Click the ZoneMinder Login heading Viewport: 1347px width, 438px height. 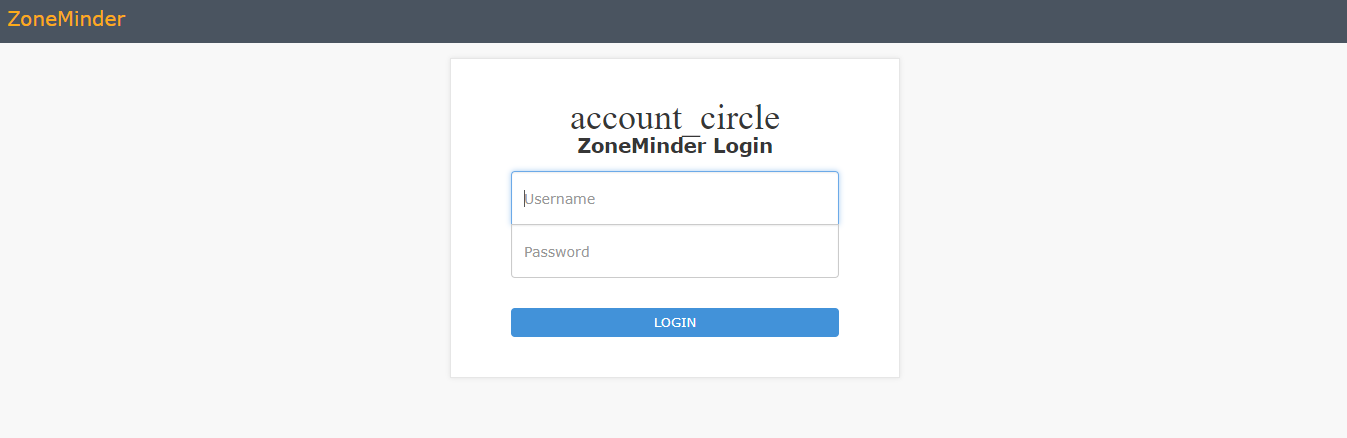point(675,146)
